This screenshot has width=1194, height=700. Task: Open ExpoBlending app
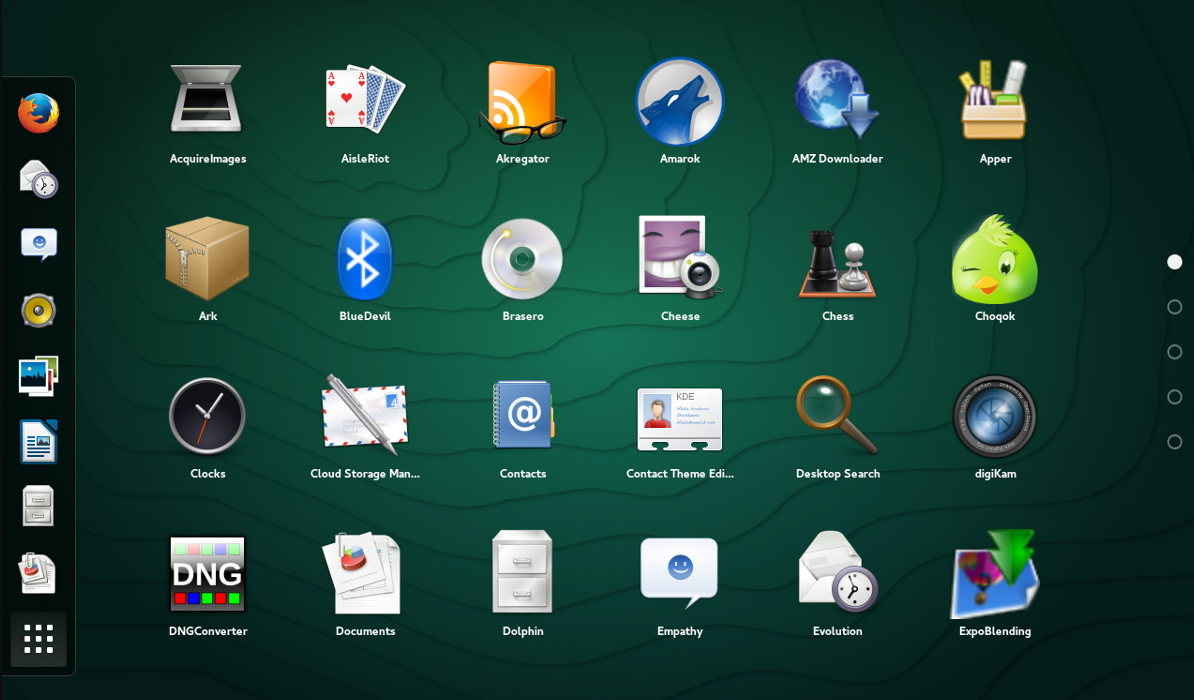pyautogui.click(x=994, y=573)
